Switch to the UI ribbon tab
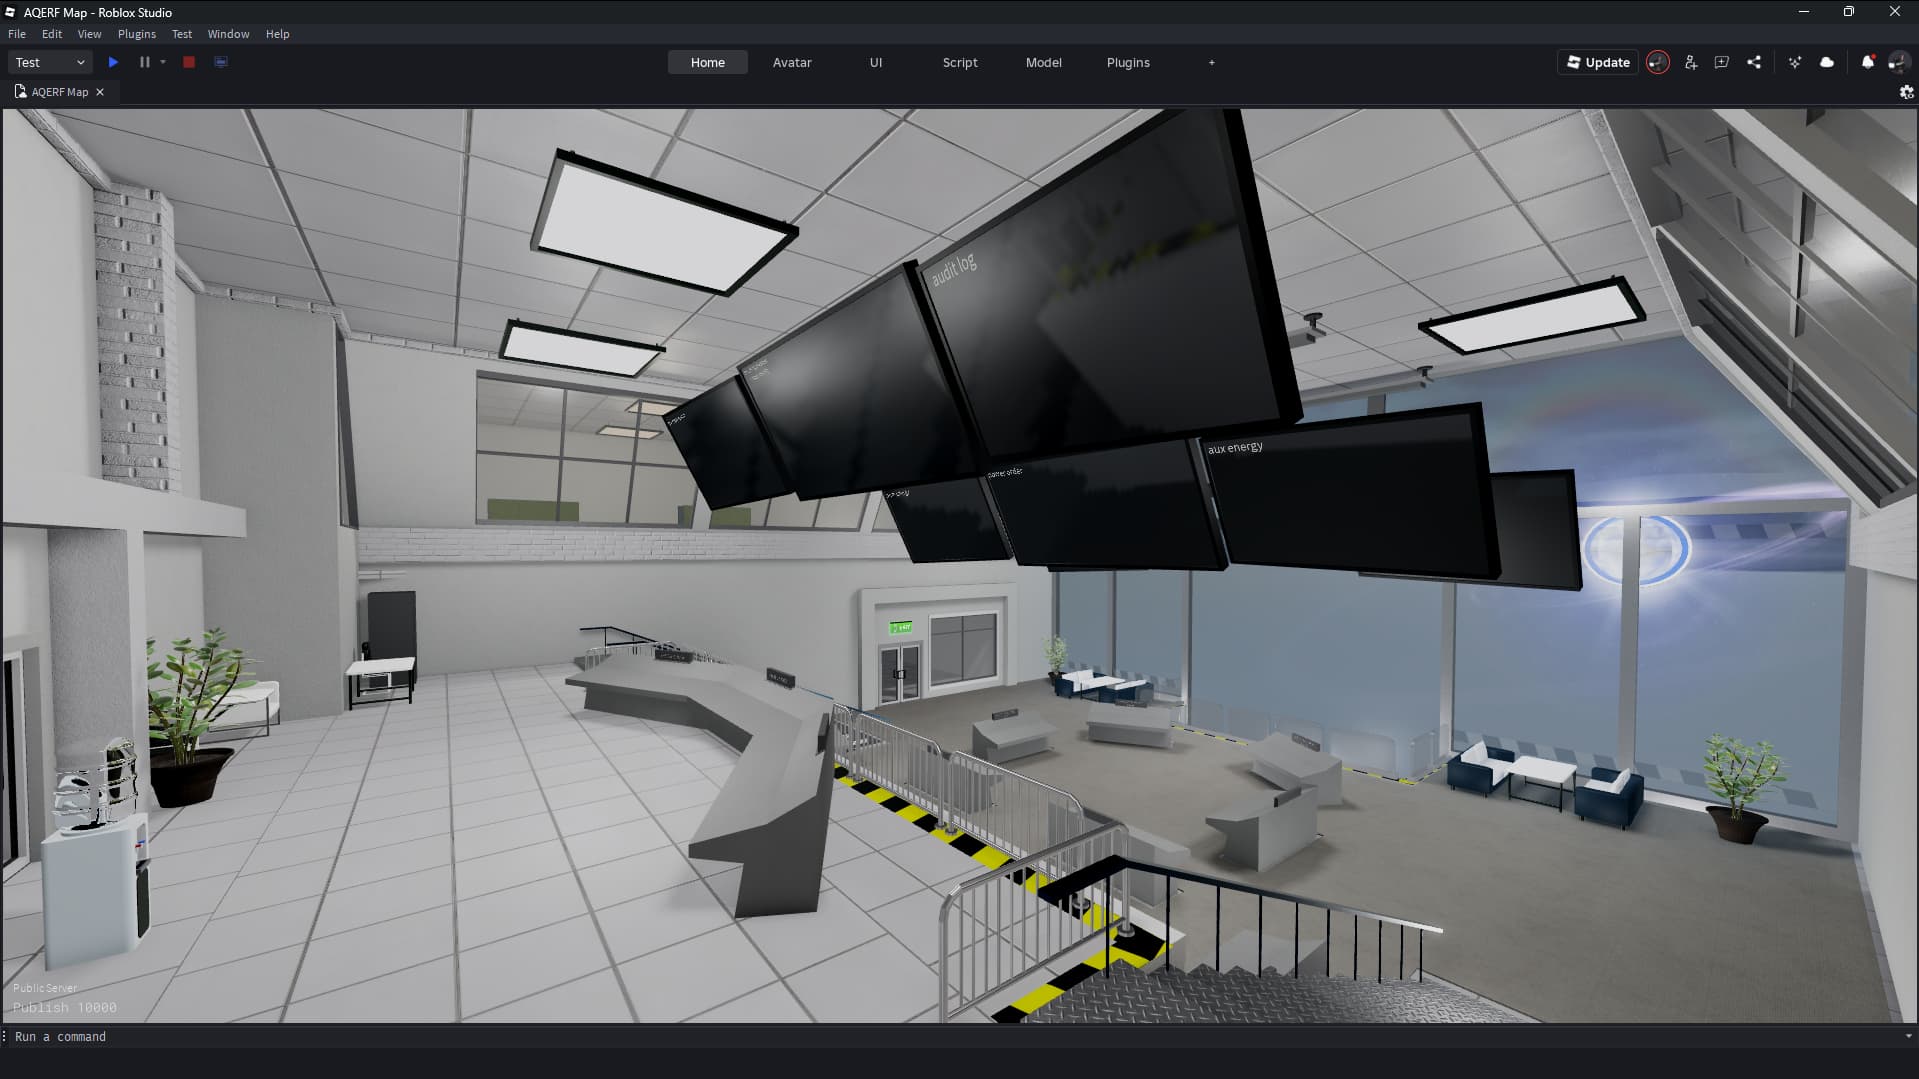Viewport: 1919px width, 1079px height. pyautogui.click(x=876, y=62)
